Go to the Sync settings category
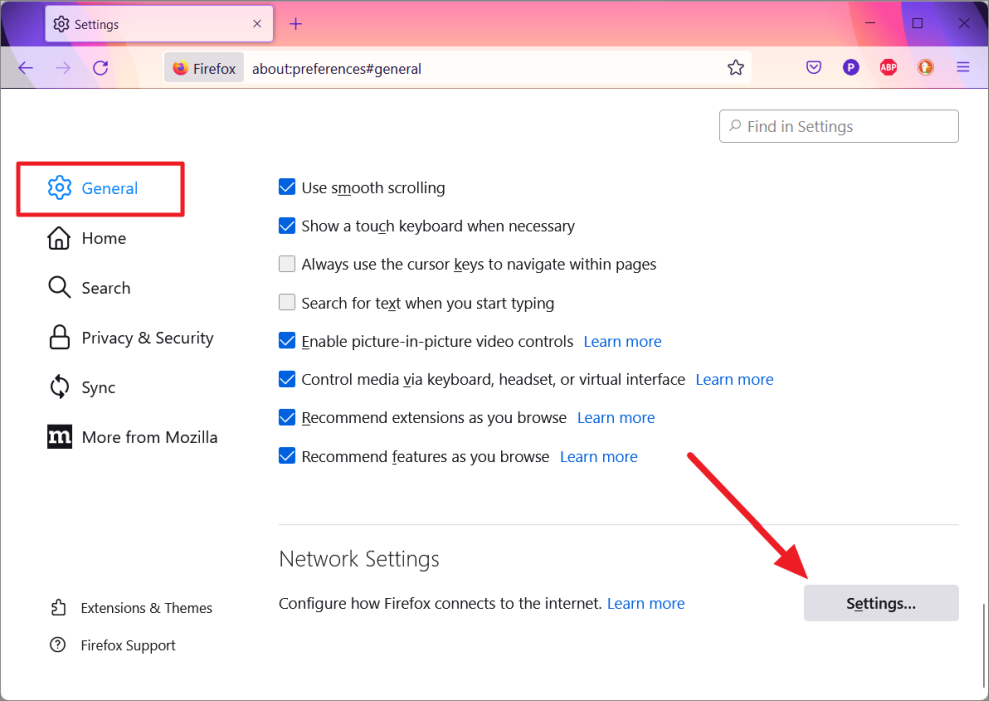 click(x=82, y=387)
